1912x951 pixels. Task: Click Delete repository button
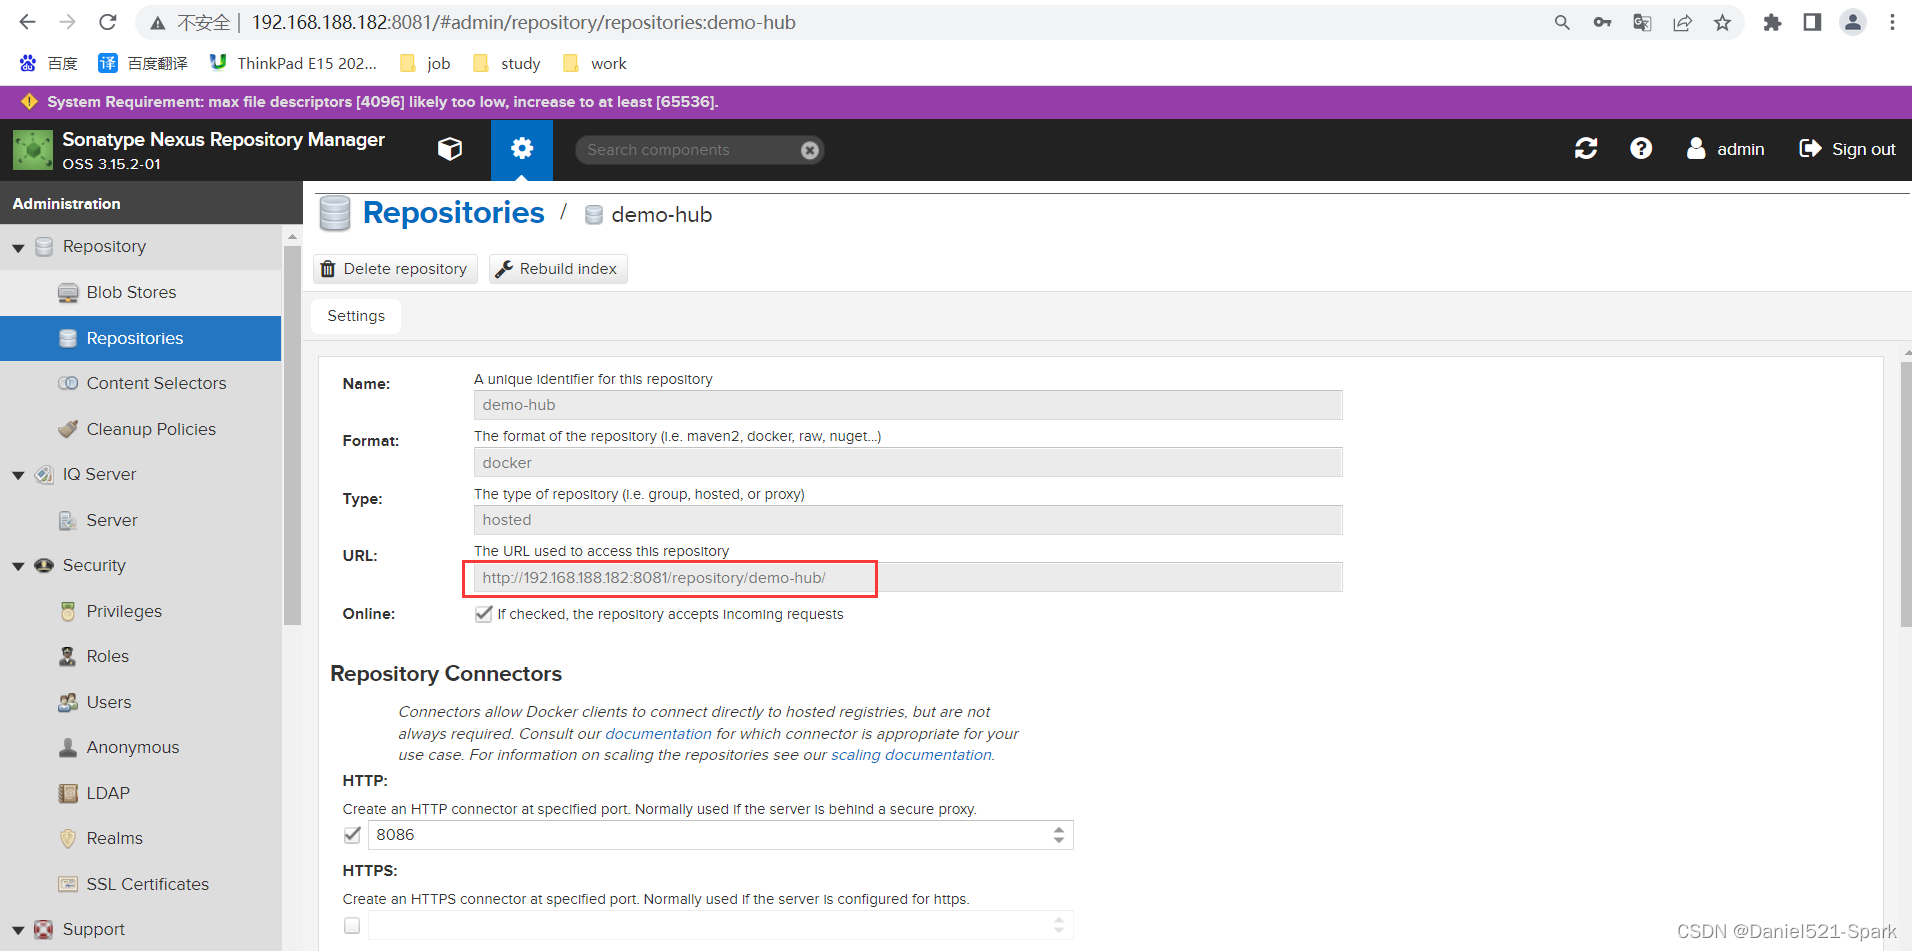point(395,269)
